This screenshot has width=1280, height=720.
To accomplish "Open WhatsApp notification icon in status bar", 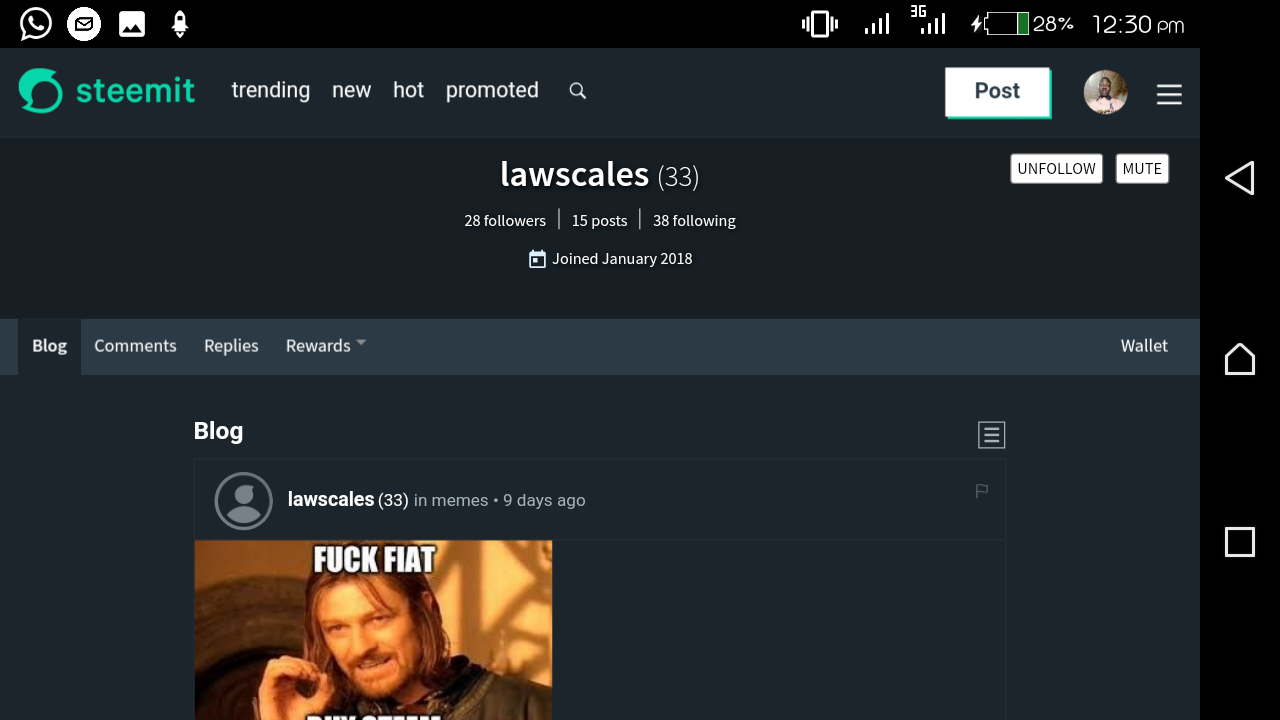I will point(36,24).
